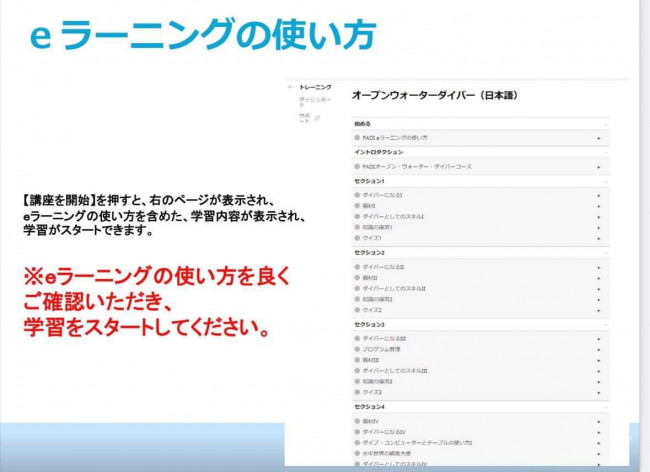Image resolution: width=650 pixels, height=472 pixels.
Task: Click the status circle for PADI eラーニングの使い方
Action: click(x=357, y=137)
